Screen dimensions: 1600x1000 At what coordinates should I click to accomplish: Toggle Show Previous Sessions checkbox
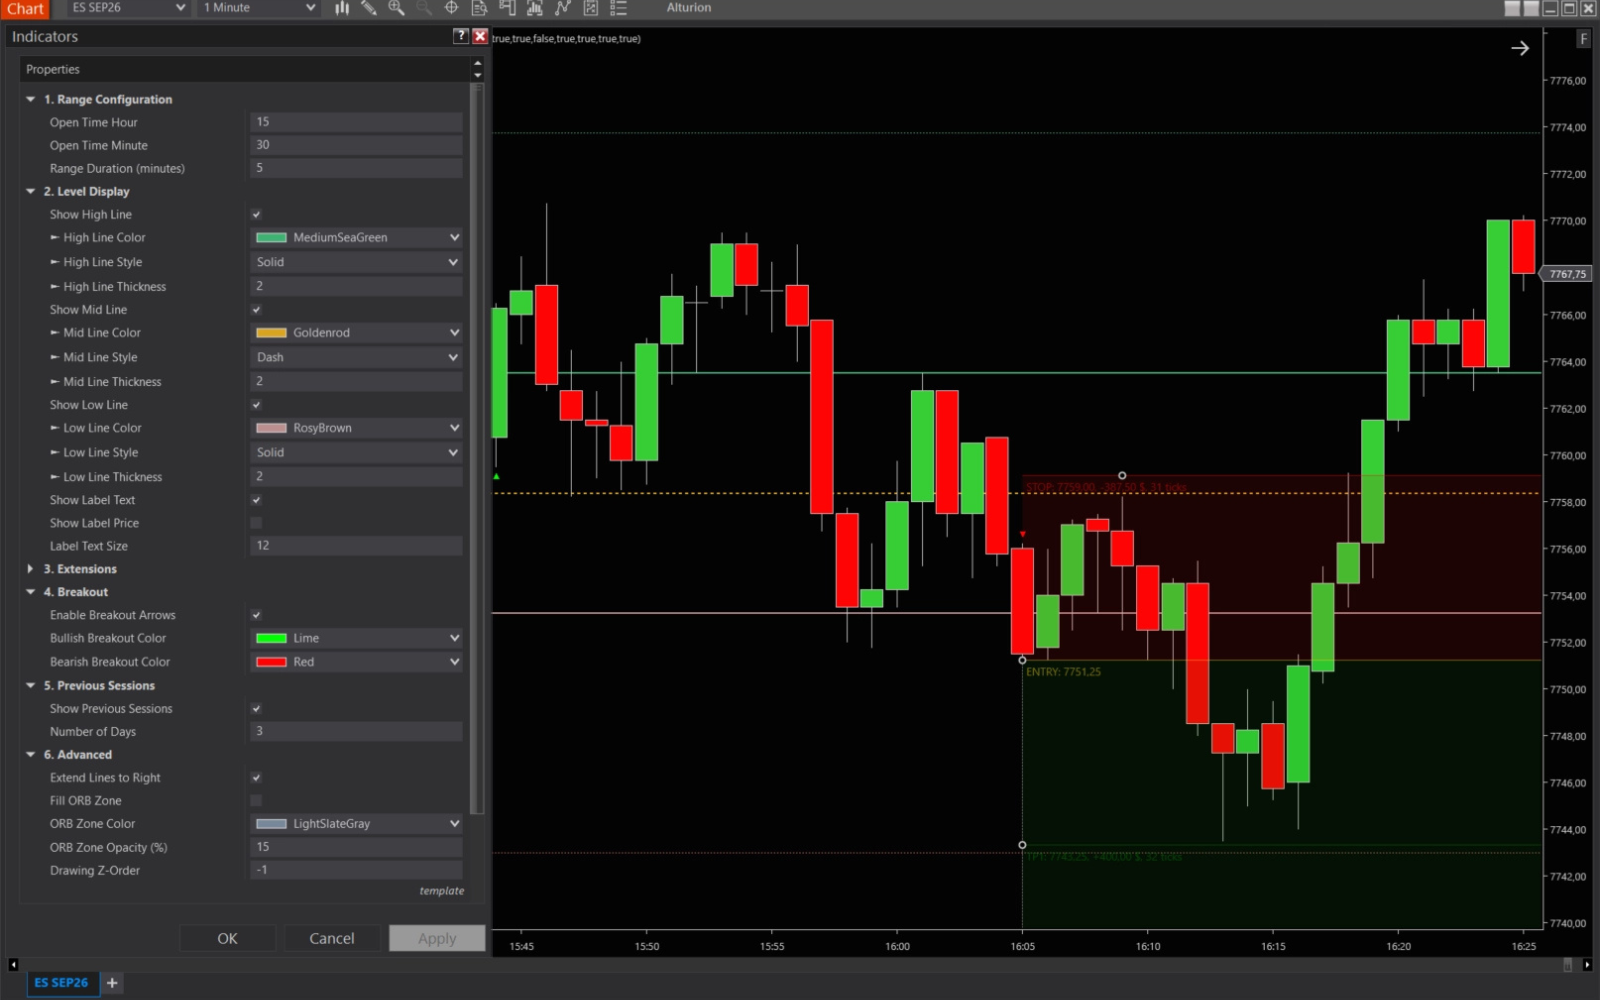[x=256, y=709]
